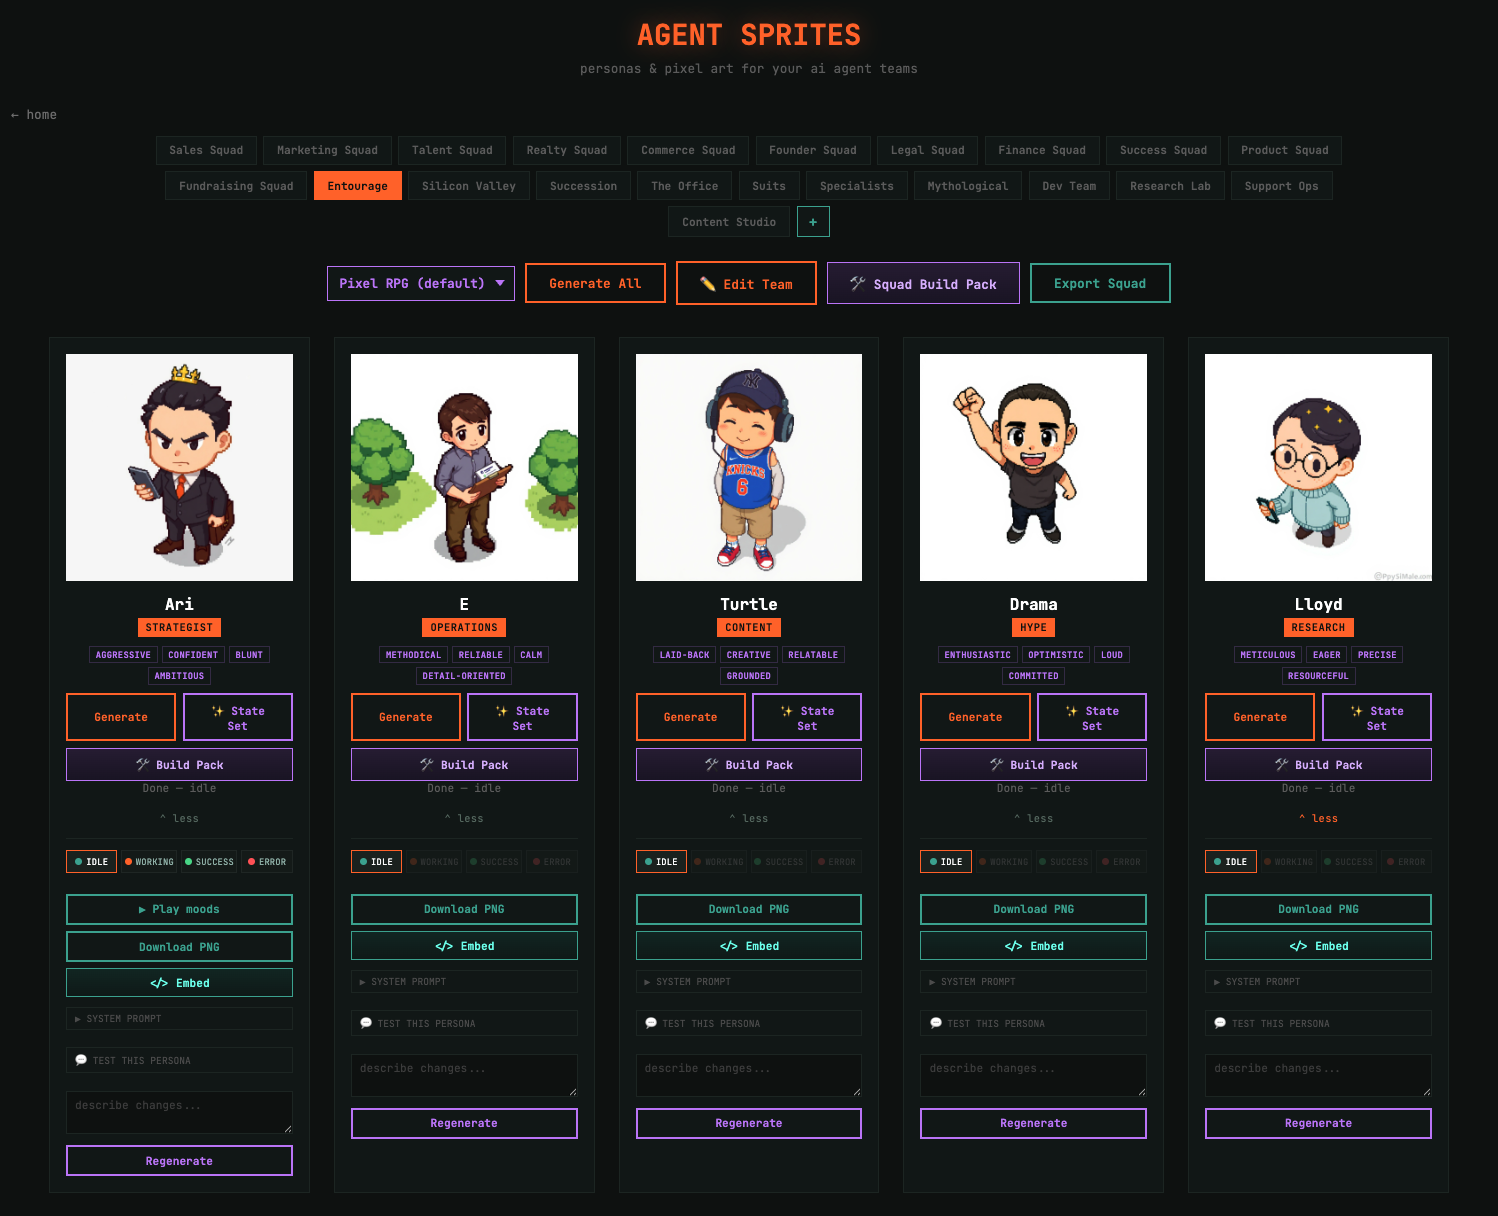Collapse Ari's card with less

[179, 818]
